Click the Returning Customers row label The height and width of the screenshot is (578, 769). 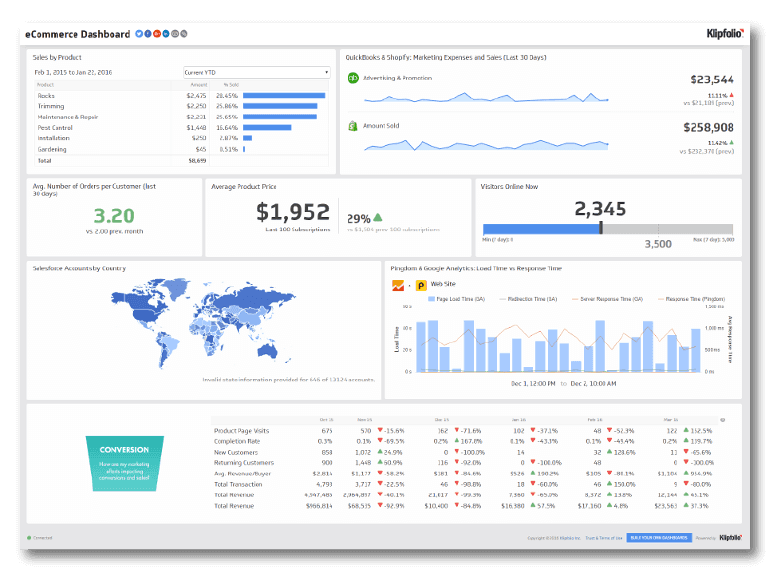click(244, 463)
